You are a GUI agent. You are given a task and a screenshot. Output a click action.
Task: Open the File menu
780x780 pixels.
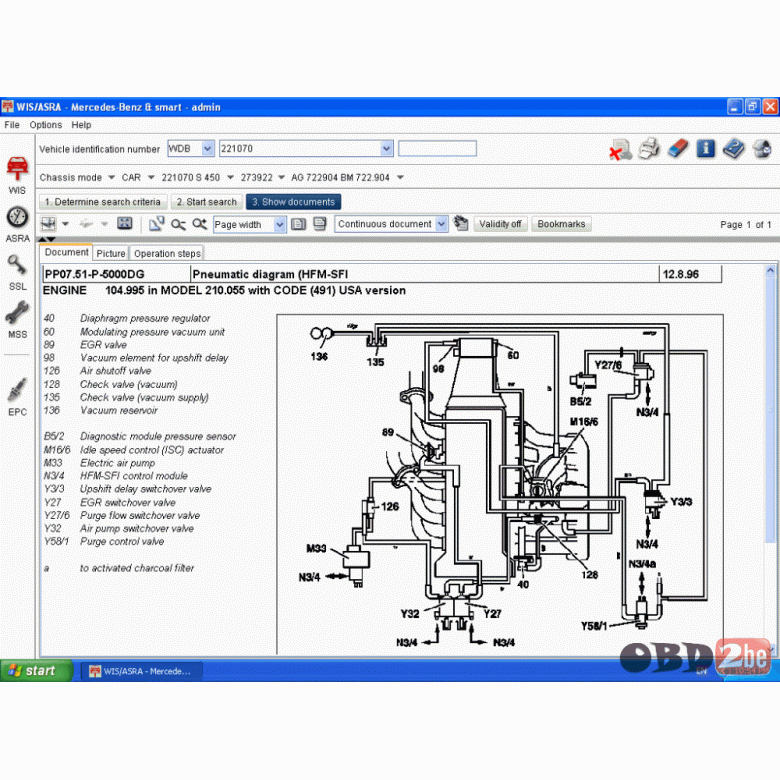[12, 125]
